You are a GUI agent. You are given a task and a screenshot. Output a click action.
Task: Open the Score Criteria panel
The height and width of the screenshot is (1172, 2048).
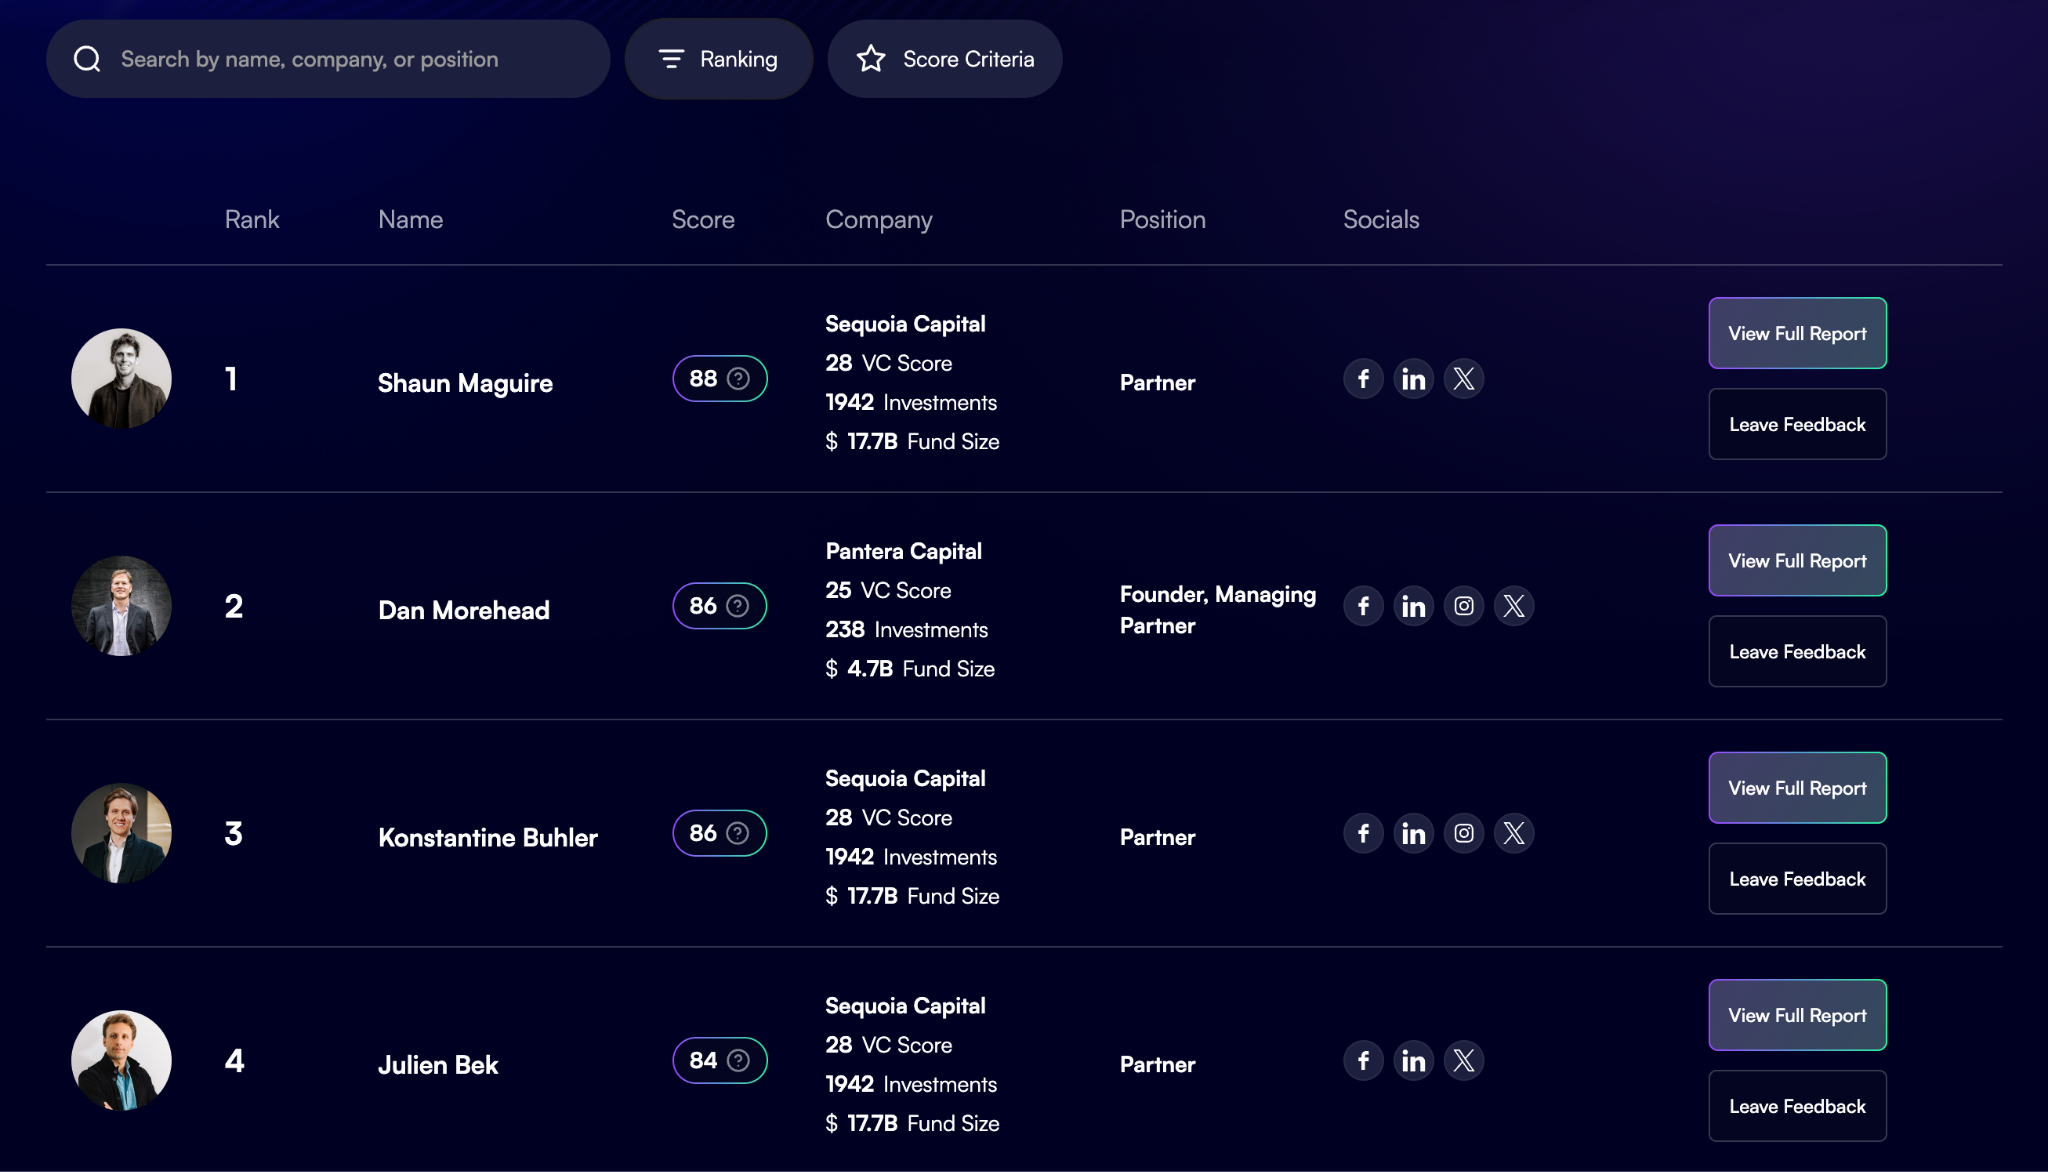[945, 59]
